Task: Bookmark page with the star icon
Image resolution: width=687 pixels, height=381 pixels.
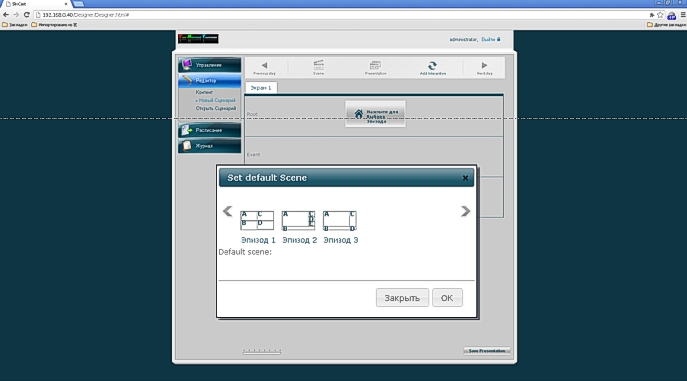Action: click(x=660, y=15)
